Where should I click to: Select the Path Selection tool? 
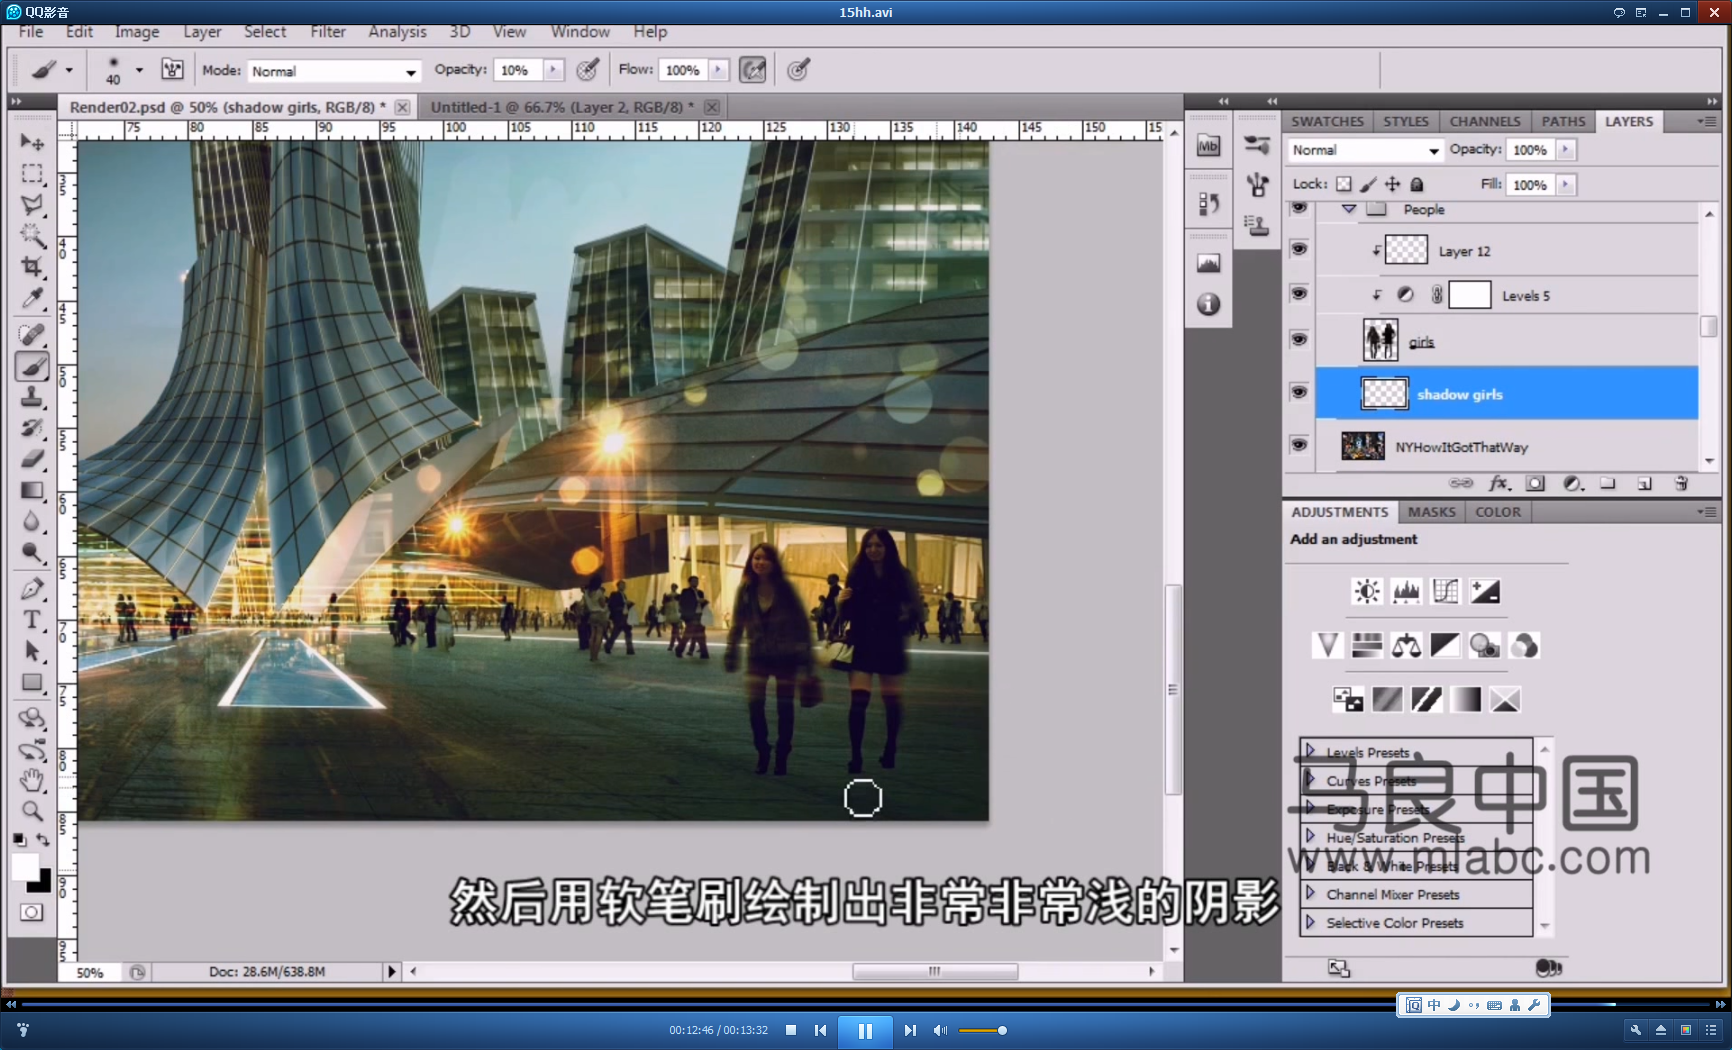31,651
